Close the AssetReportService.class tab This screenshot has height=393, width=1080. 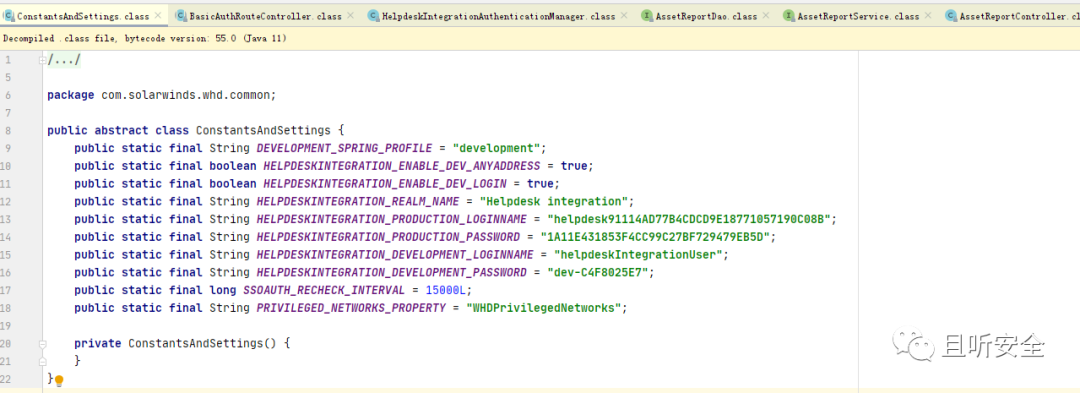point(928,16)
